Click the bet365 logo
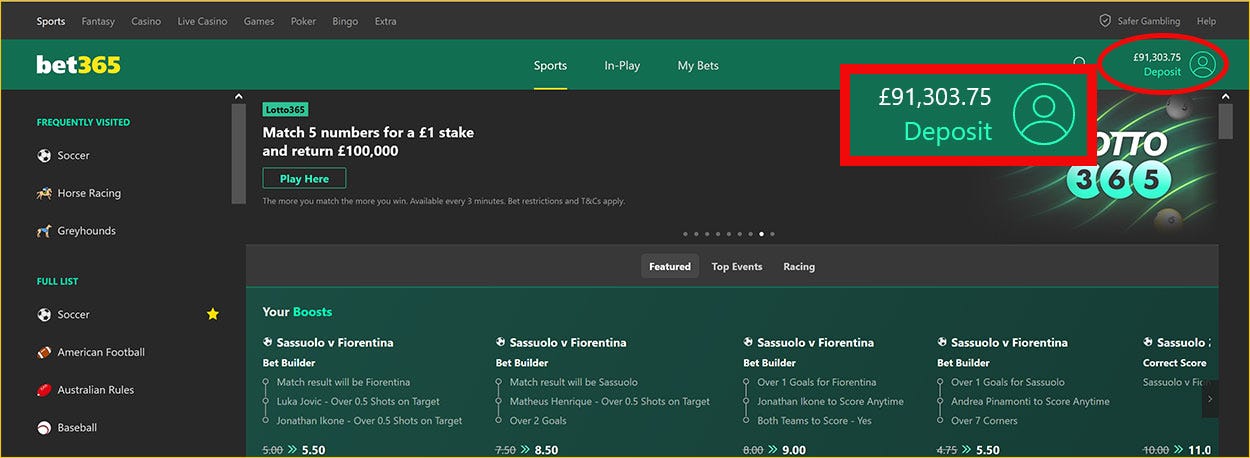The height and width of the screenshot is (458, 1250). [78, 65]
